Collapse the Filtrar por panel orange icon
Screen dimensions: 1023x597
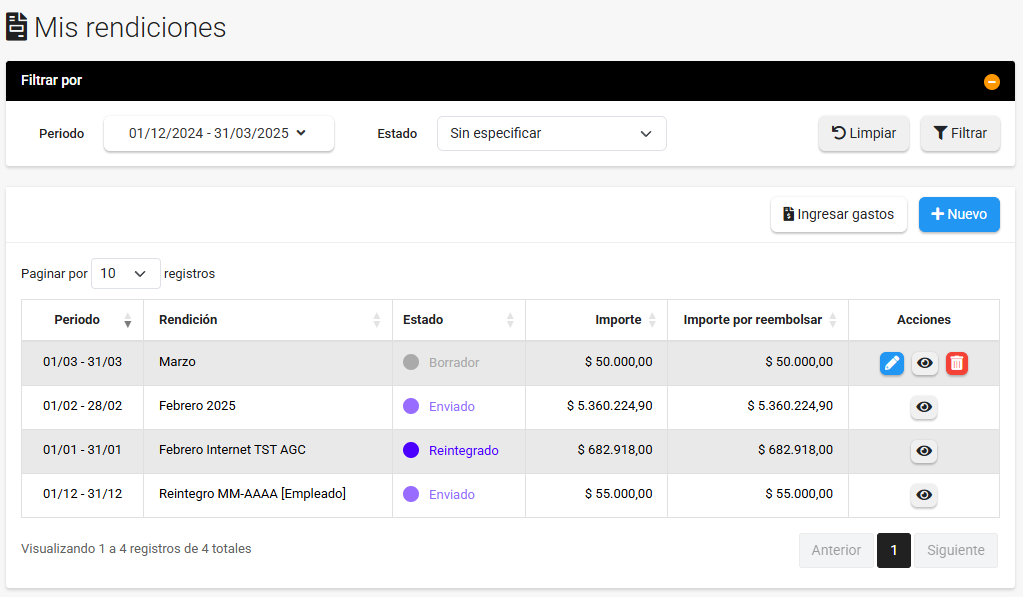[x=991, y=82]
